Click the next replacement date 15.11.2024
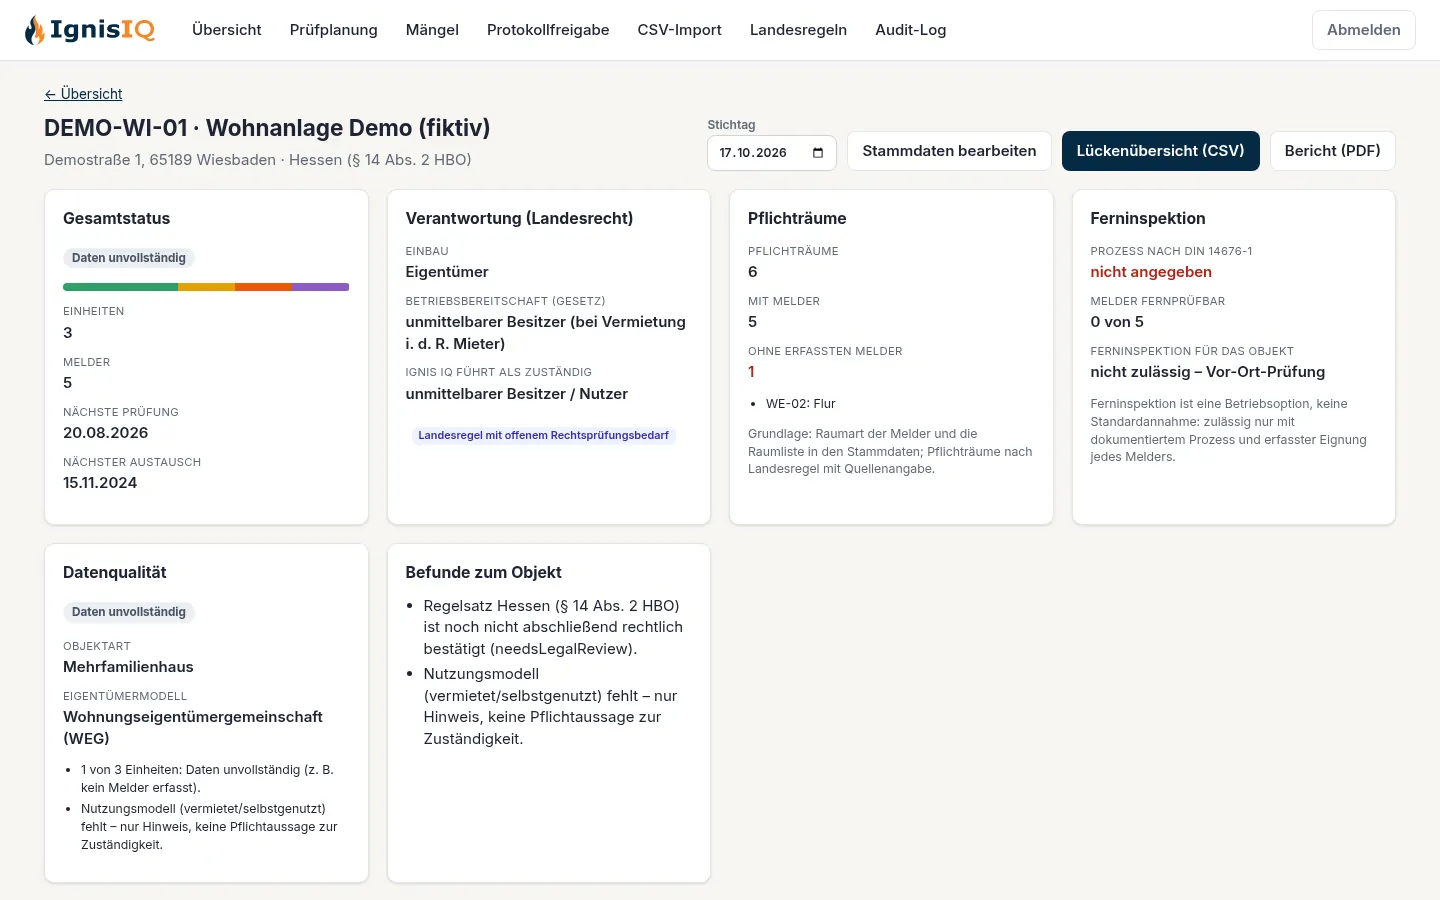1440x900 pixels. pyautogui.click(x=100, y=483)
